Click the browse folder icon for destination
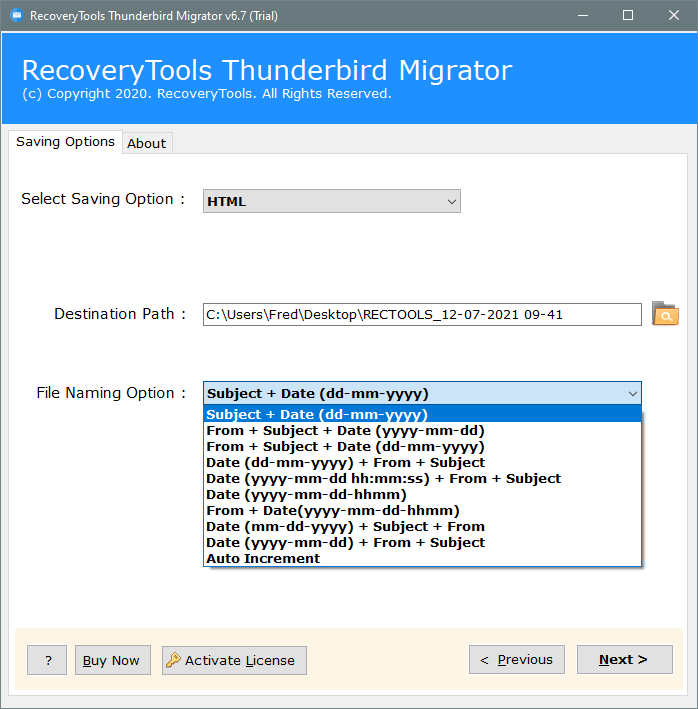The image size is (698, 709). tap(665, 314)
